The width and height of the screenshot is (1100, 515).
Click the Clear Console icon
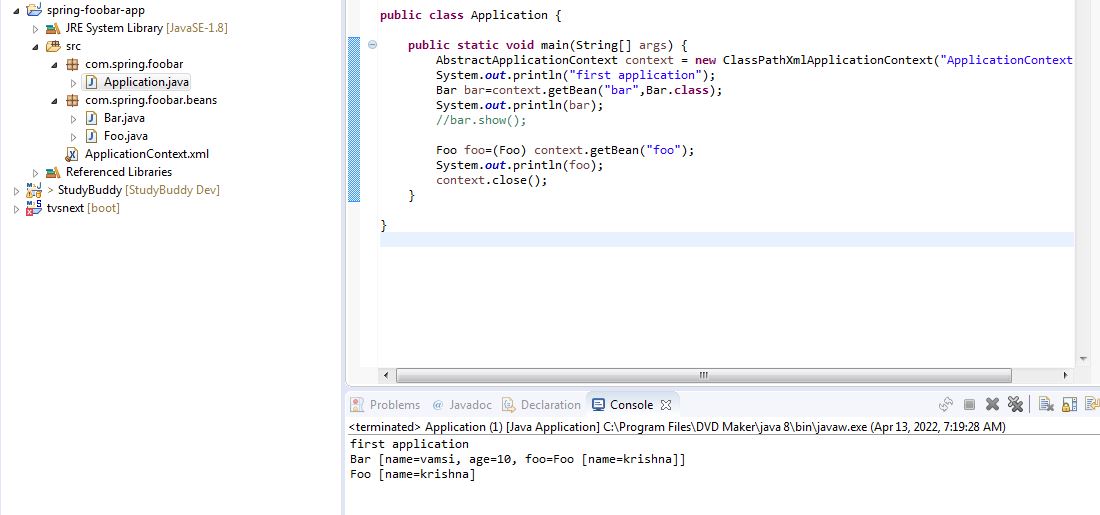click(1046, 404)
